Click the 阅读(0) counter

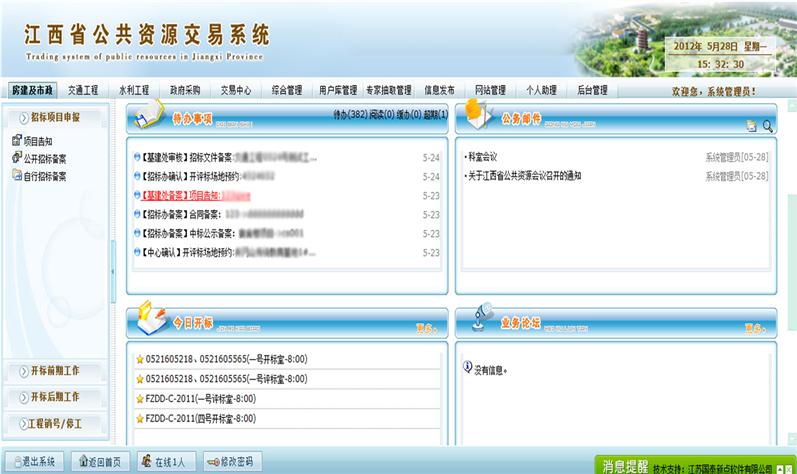tap(382, 115)
